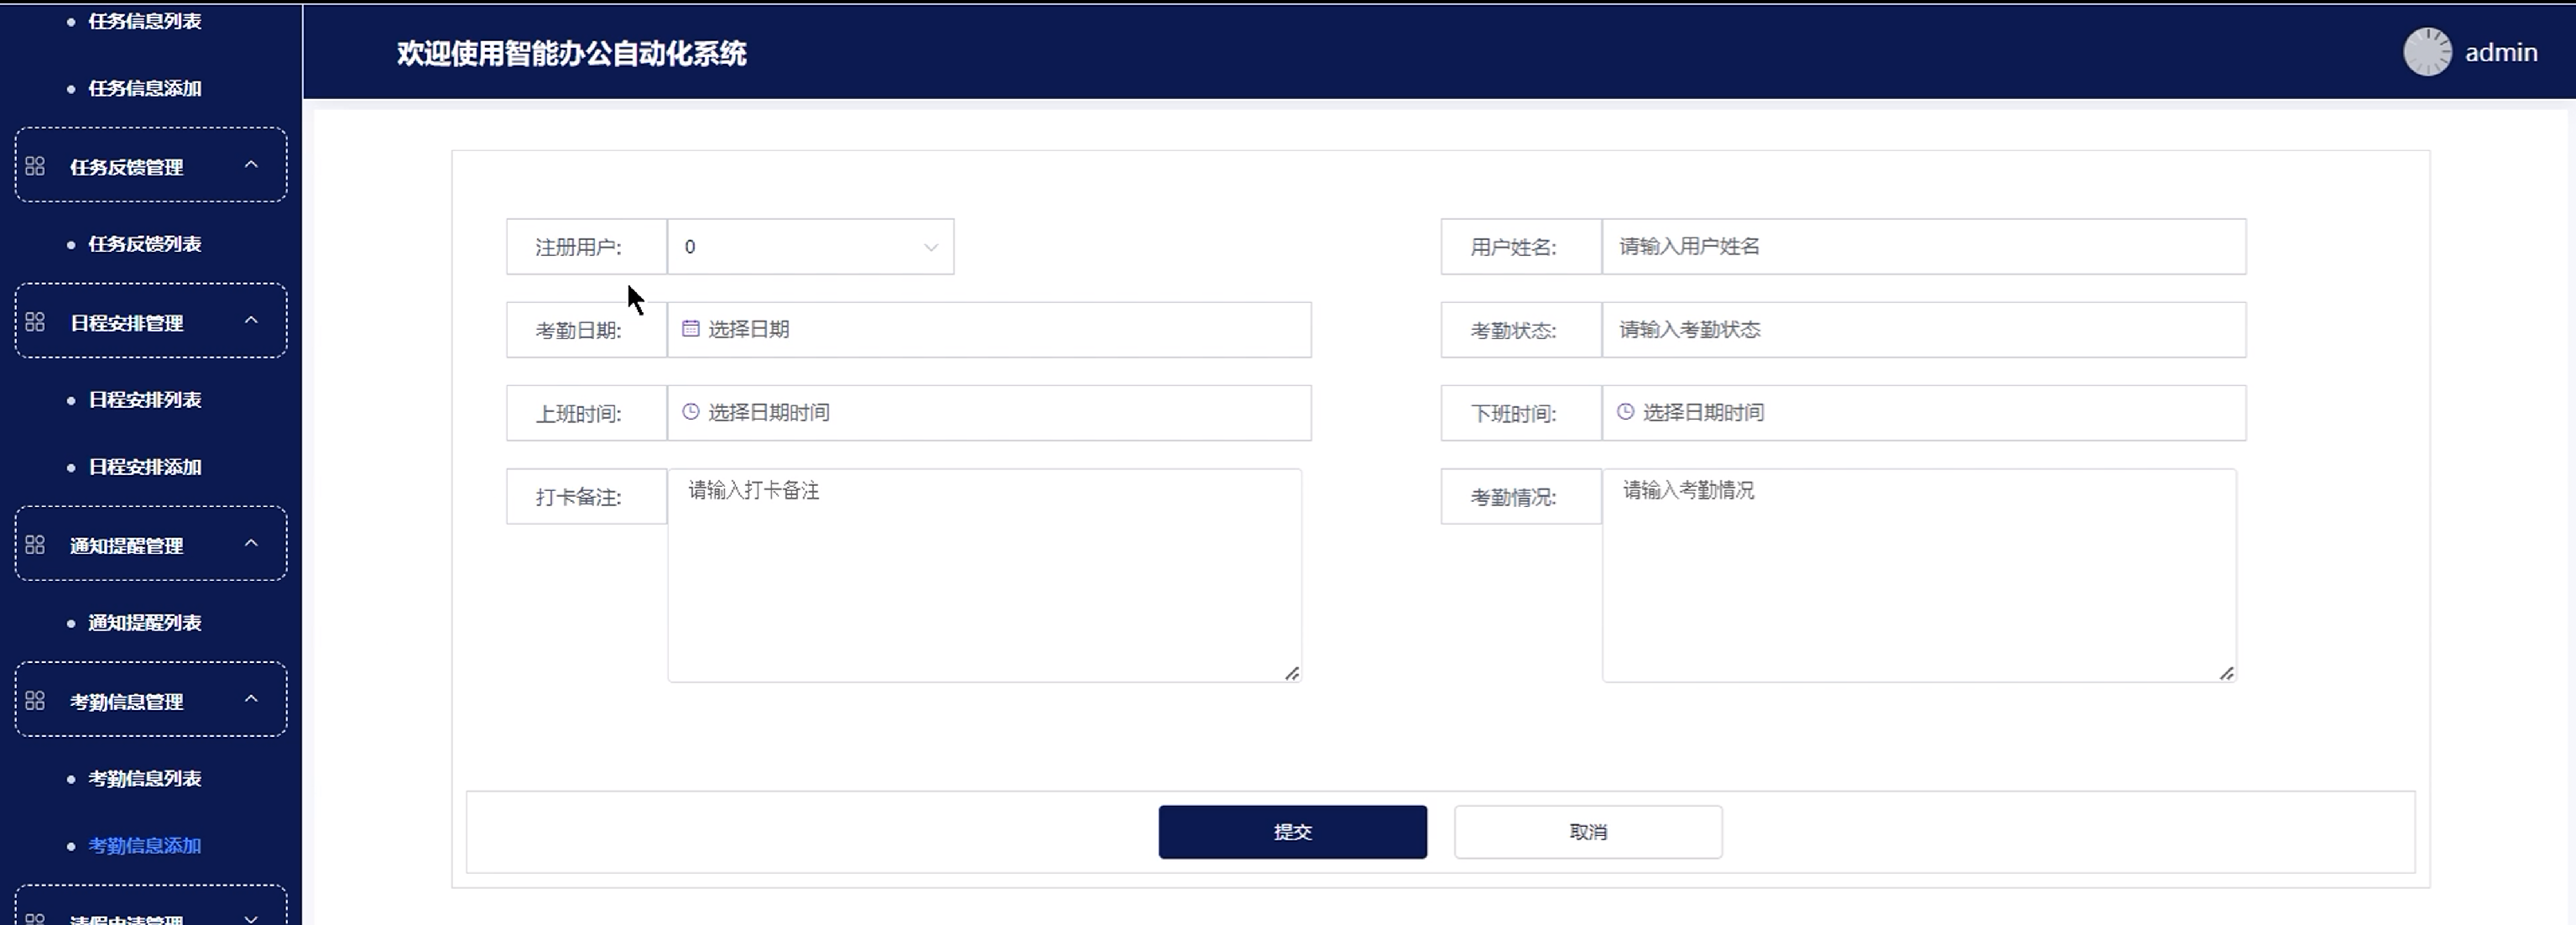
Task: Click the grid icon beside 考勤信息管理
Action: (35, 701)
